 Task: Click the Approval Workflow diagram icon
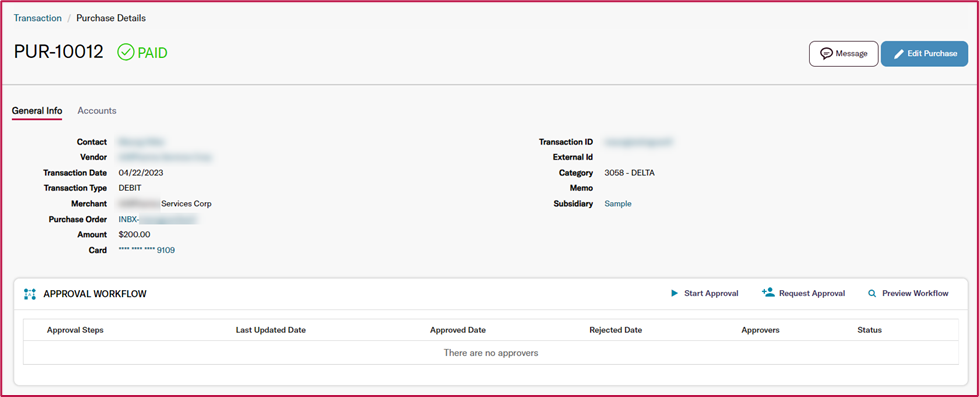pos(29,293)
